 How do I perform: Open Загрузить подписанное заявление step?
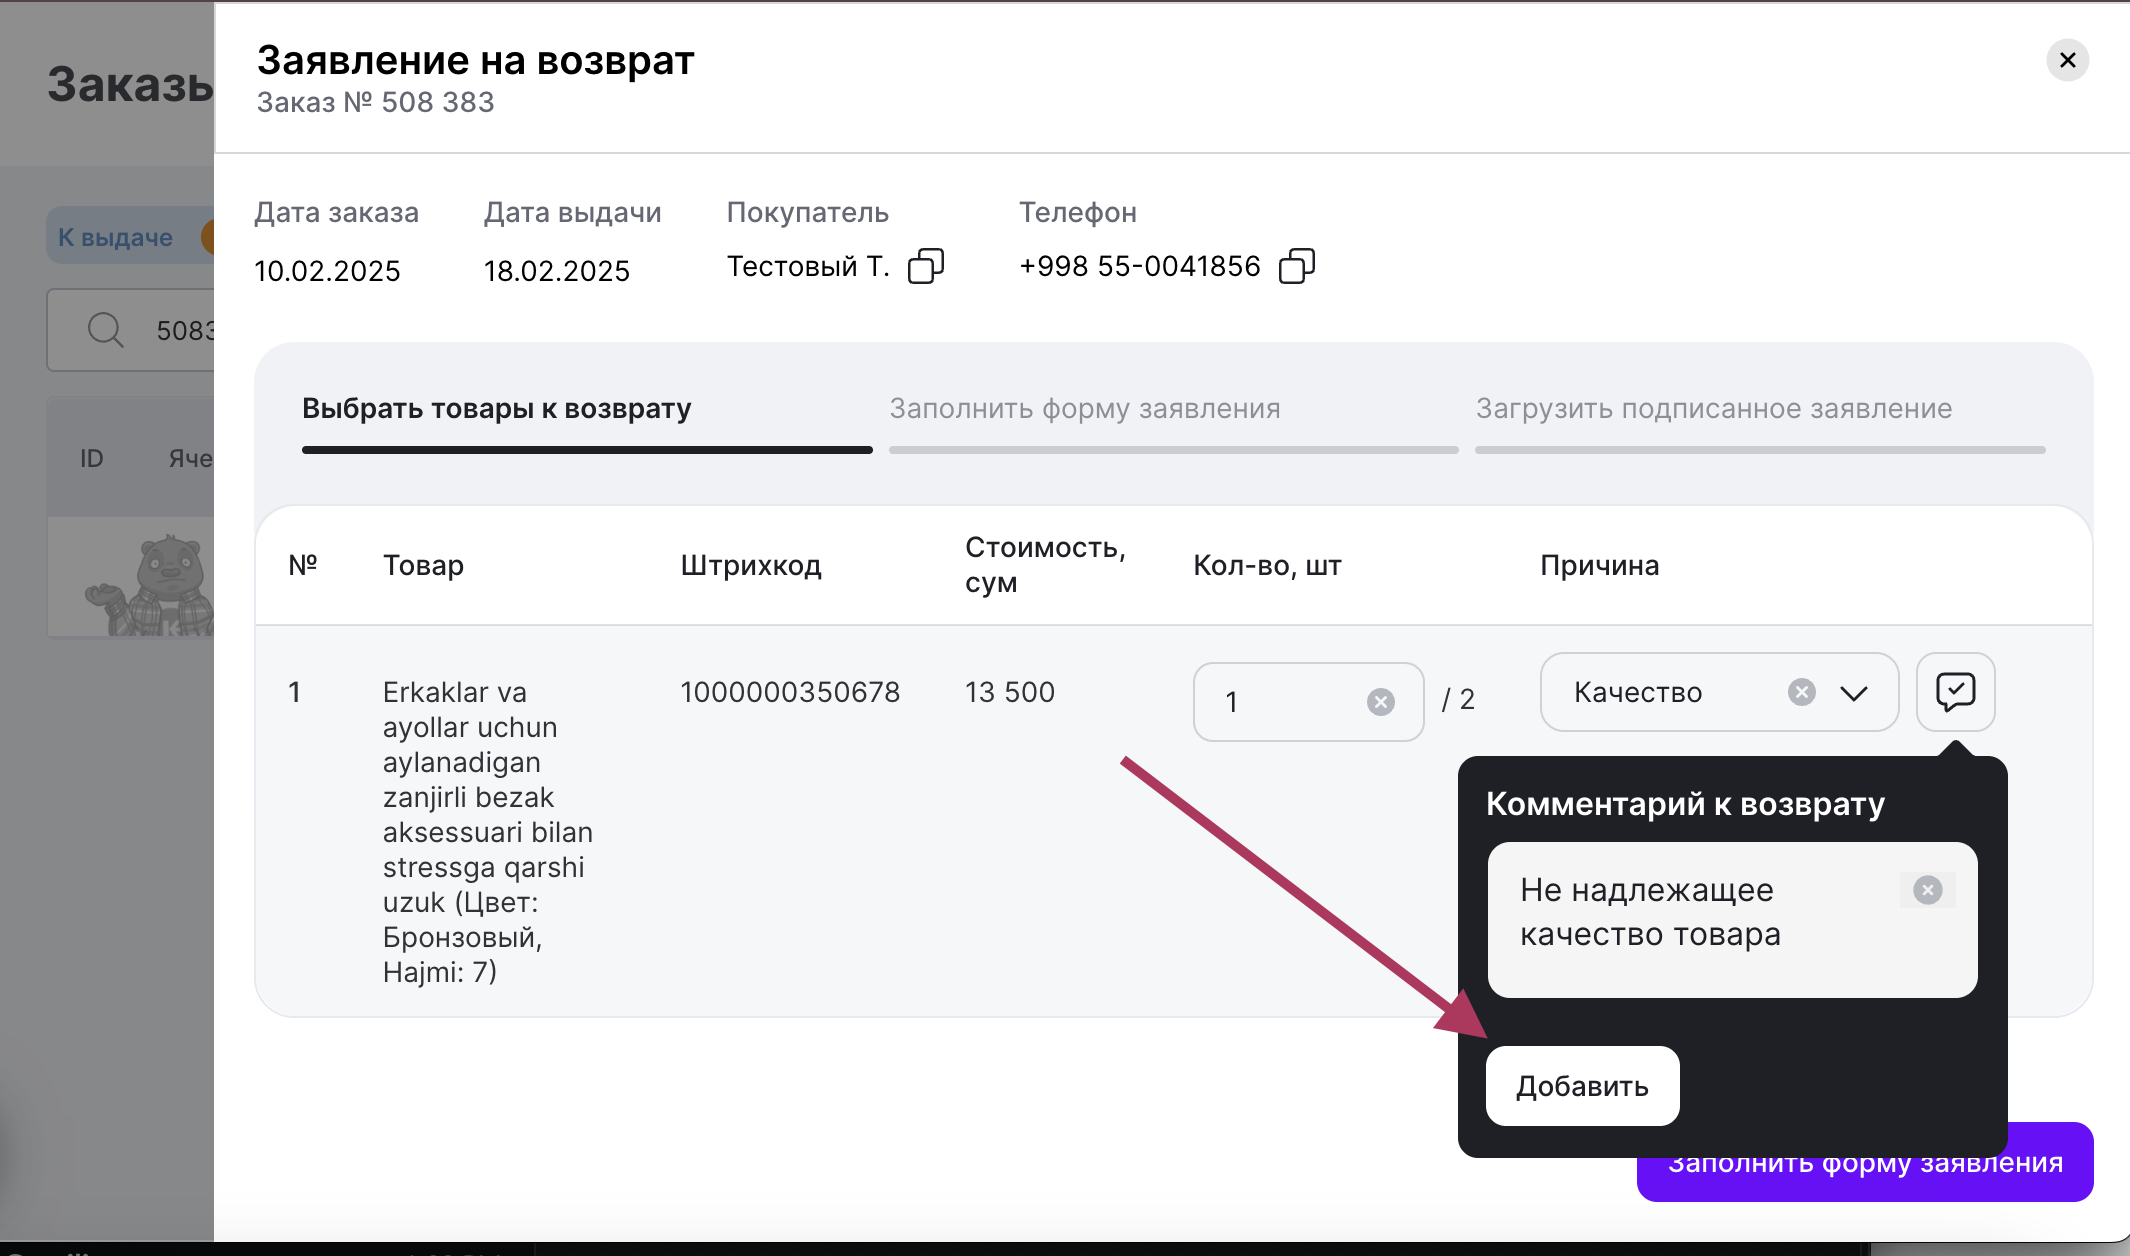pyautogui.click(x=1713, y=409)
